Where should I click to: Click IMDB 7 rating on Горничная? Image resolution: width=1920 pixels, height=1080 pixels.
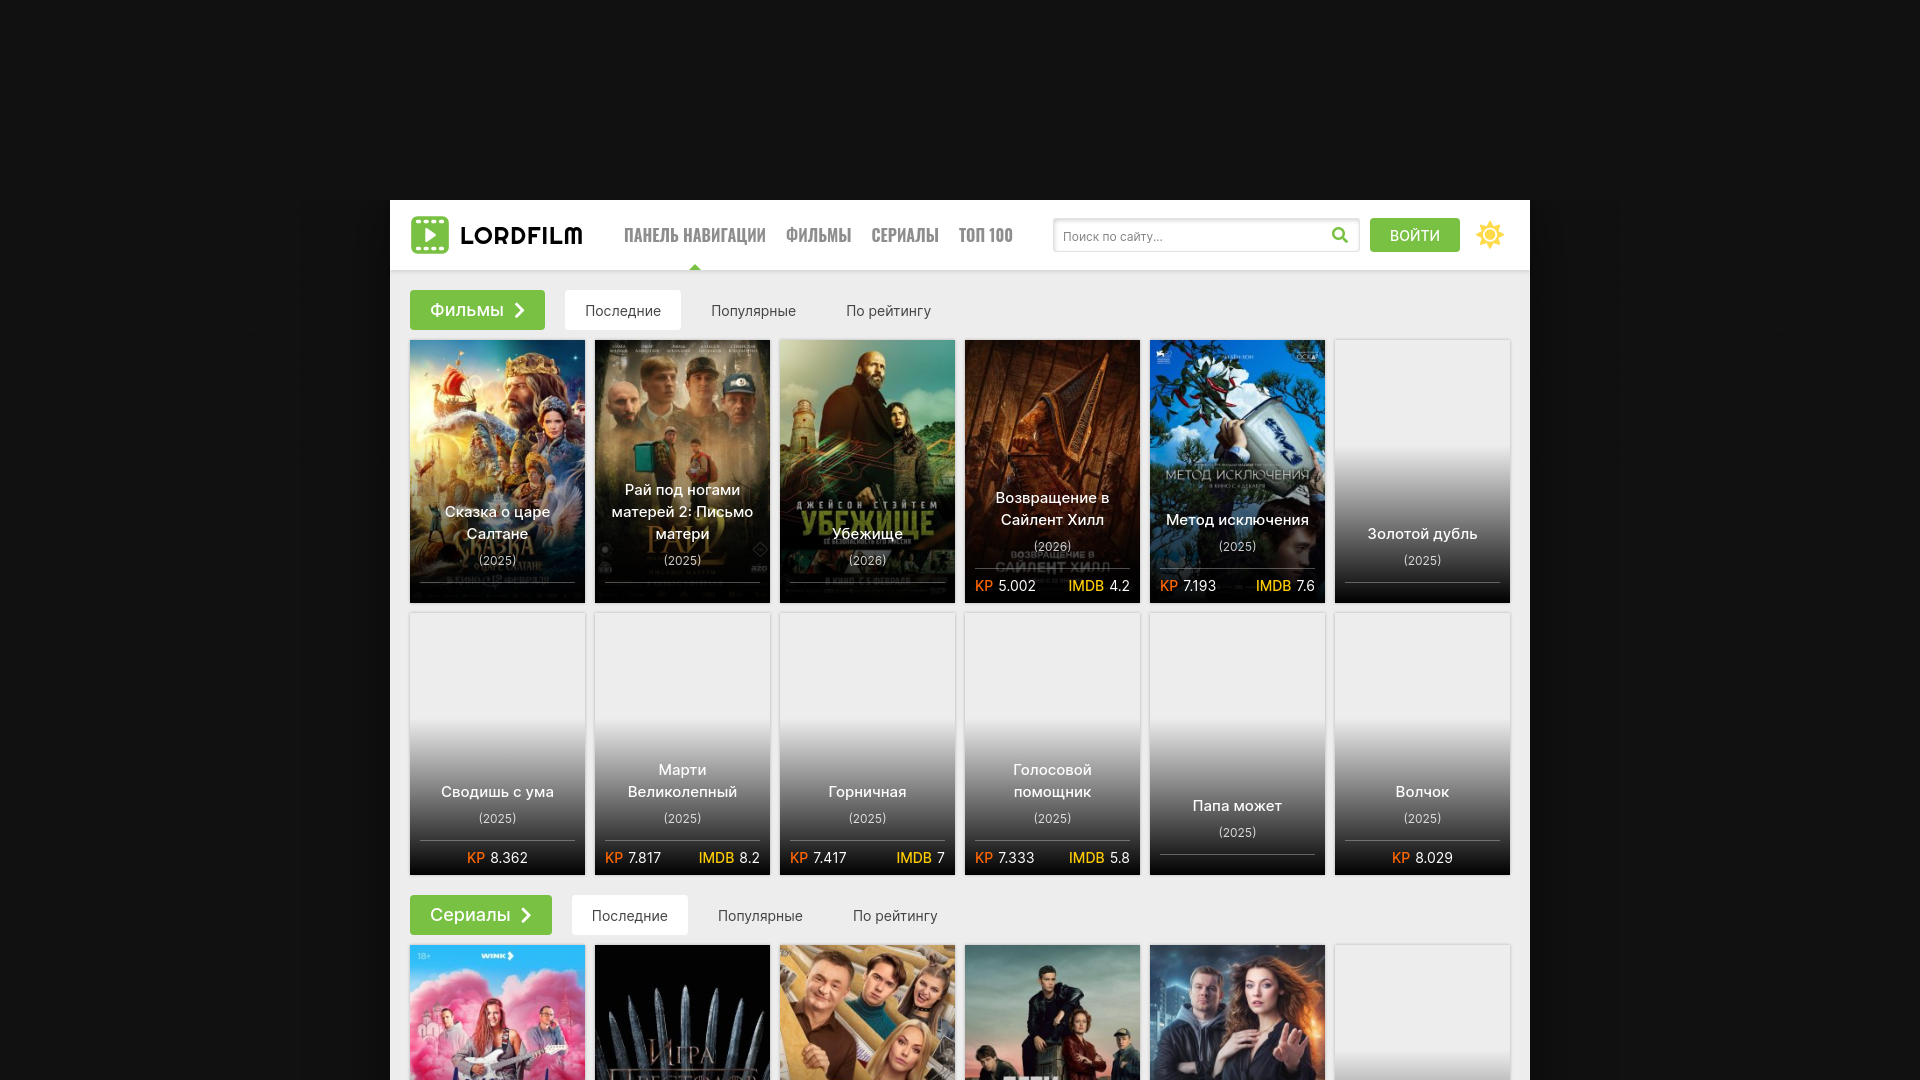pyautogui.click(x=920, y=858)
